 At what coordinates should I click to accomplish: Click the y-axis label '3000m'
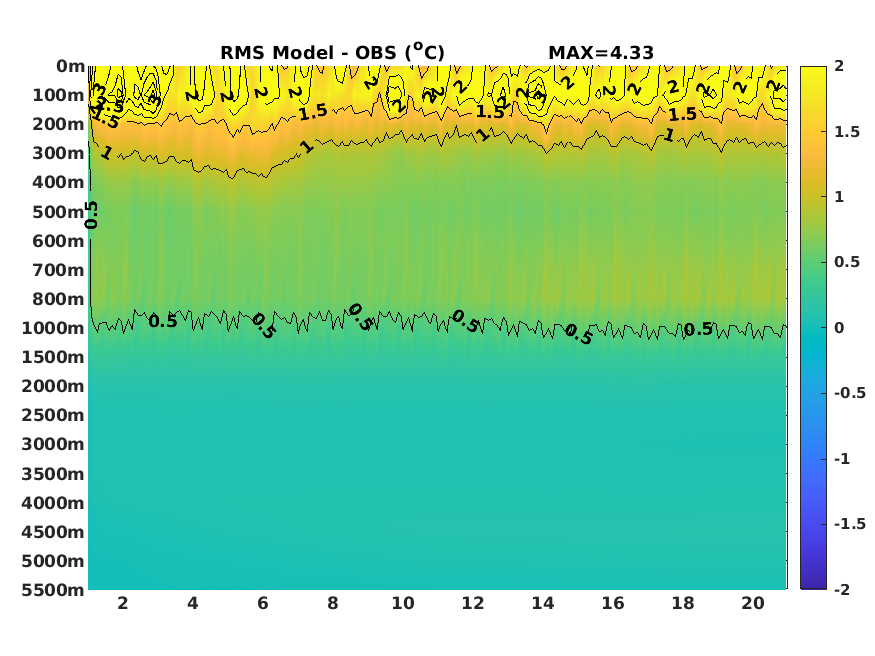[53, 445]
